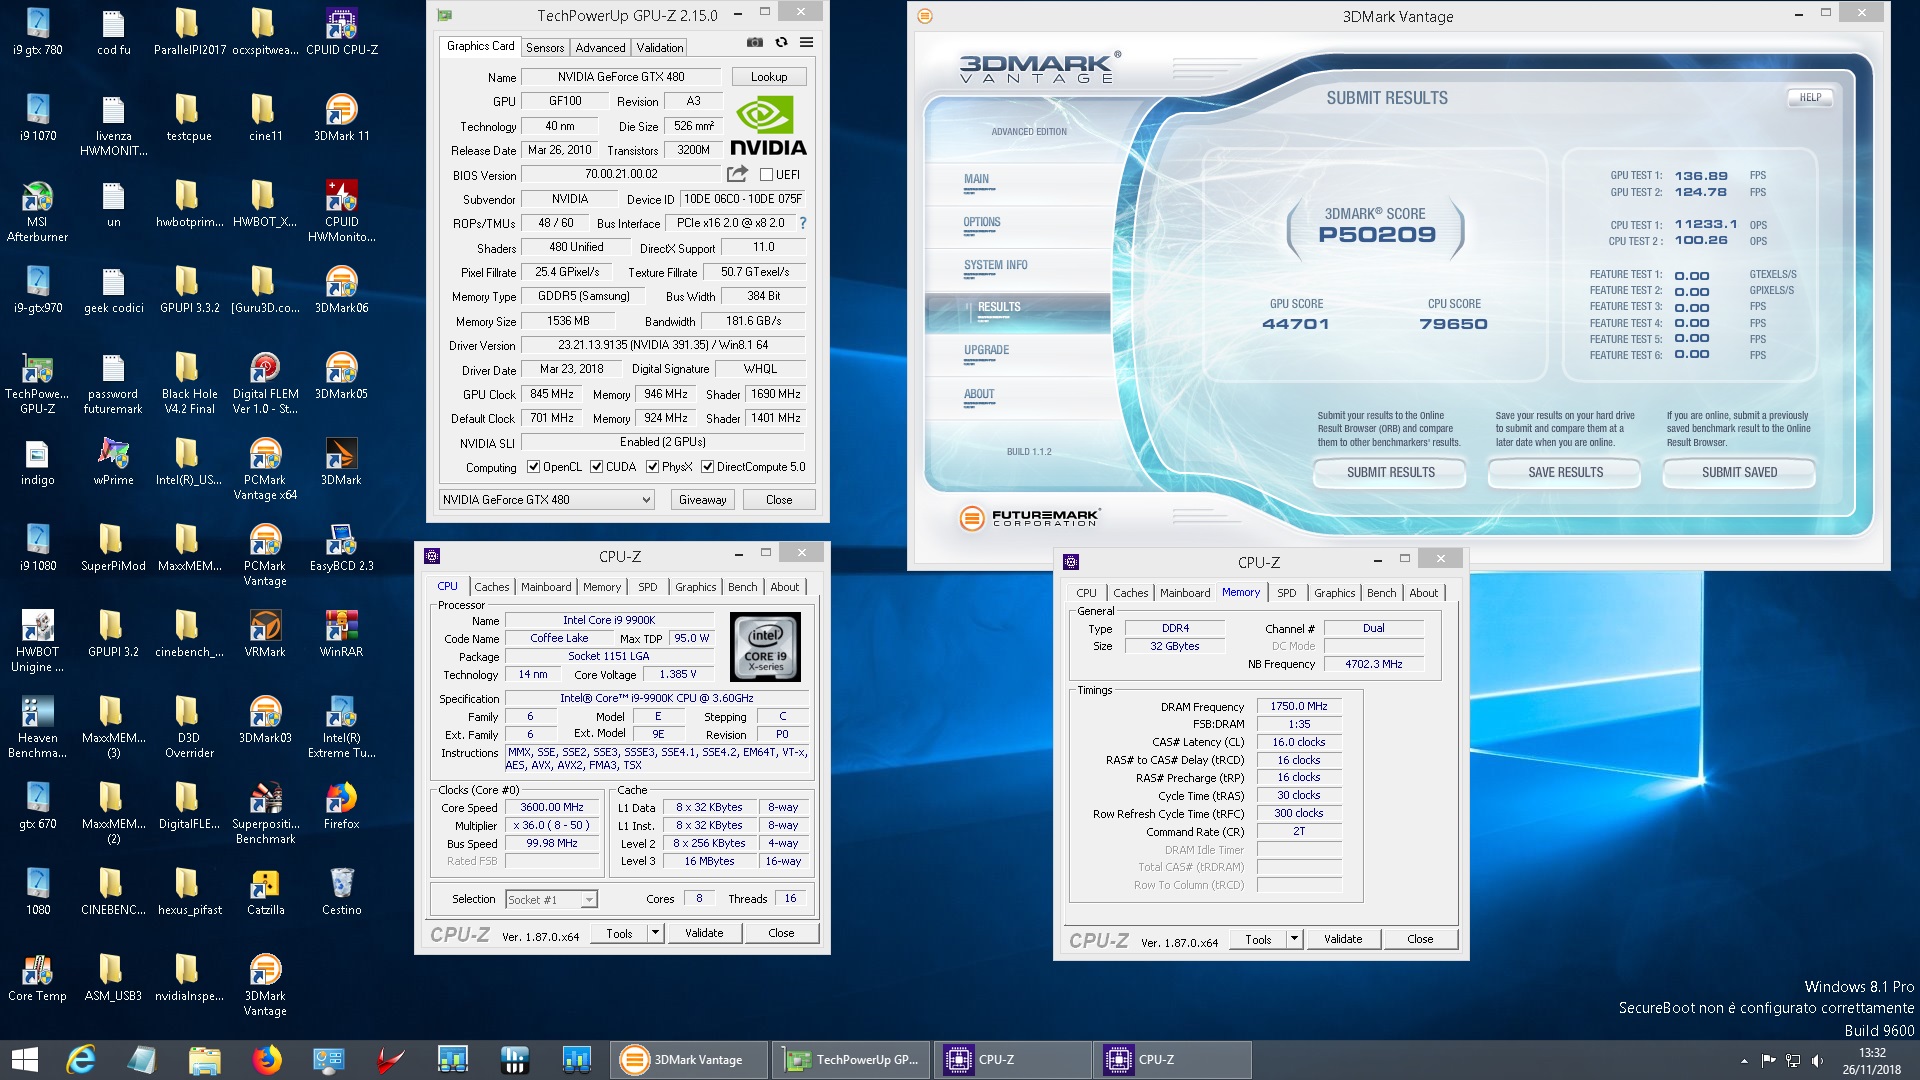Viewport: 1920px width, 1080px height.
Task: Click the Core Speed value 3600.00 MHz
Action: click(552, 807)
